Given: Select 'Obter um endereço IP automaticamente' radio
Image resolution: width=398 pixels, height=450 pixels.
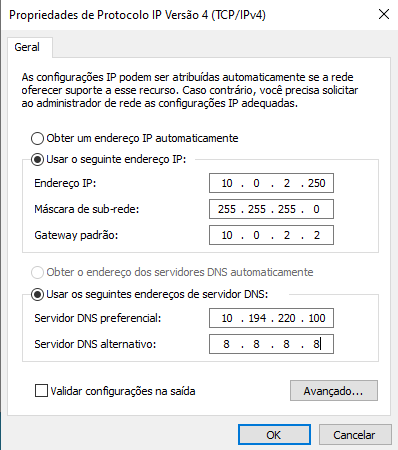Looking at the screenshot, I should [37, 138].
